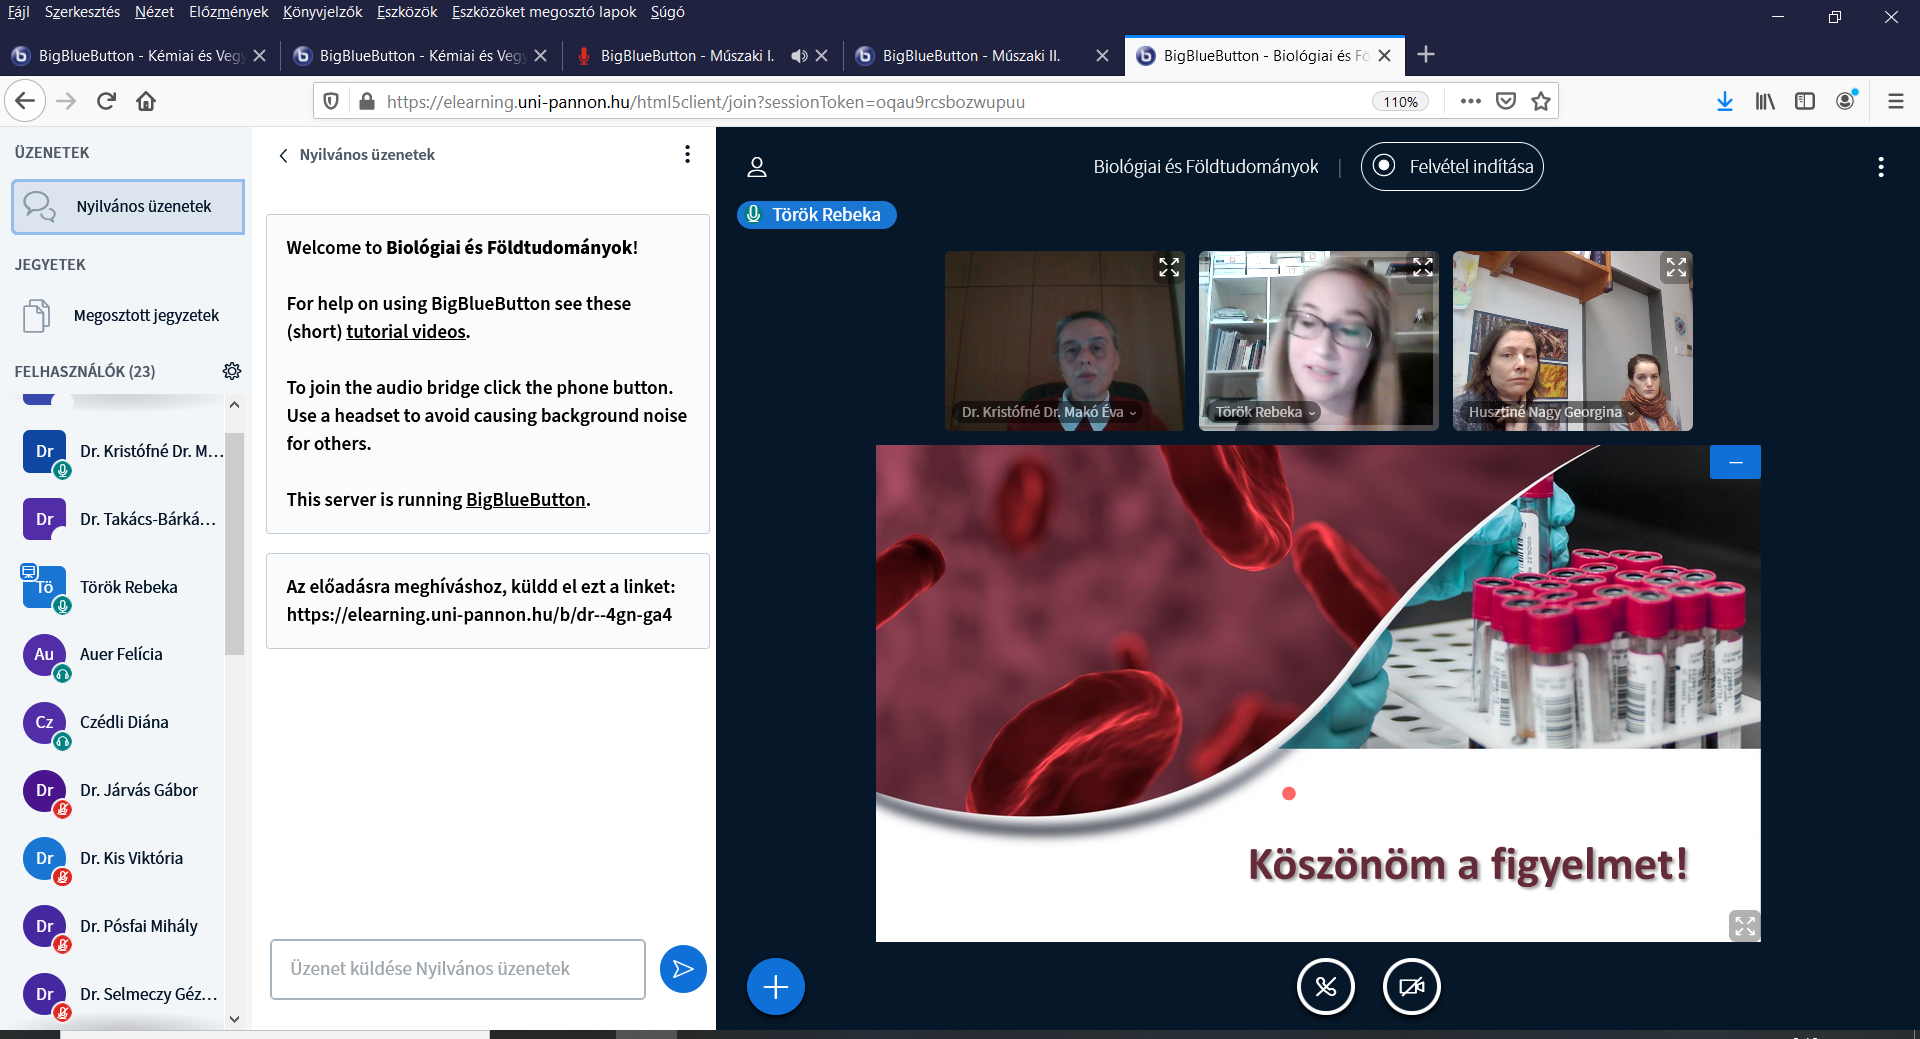1920x1039 pixels.
Task: Open chat options three-dot menu
Action: pos(687,154)
